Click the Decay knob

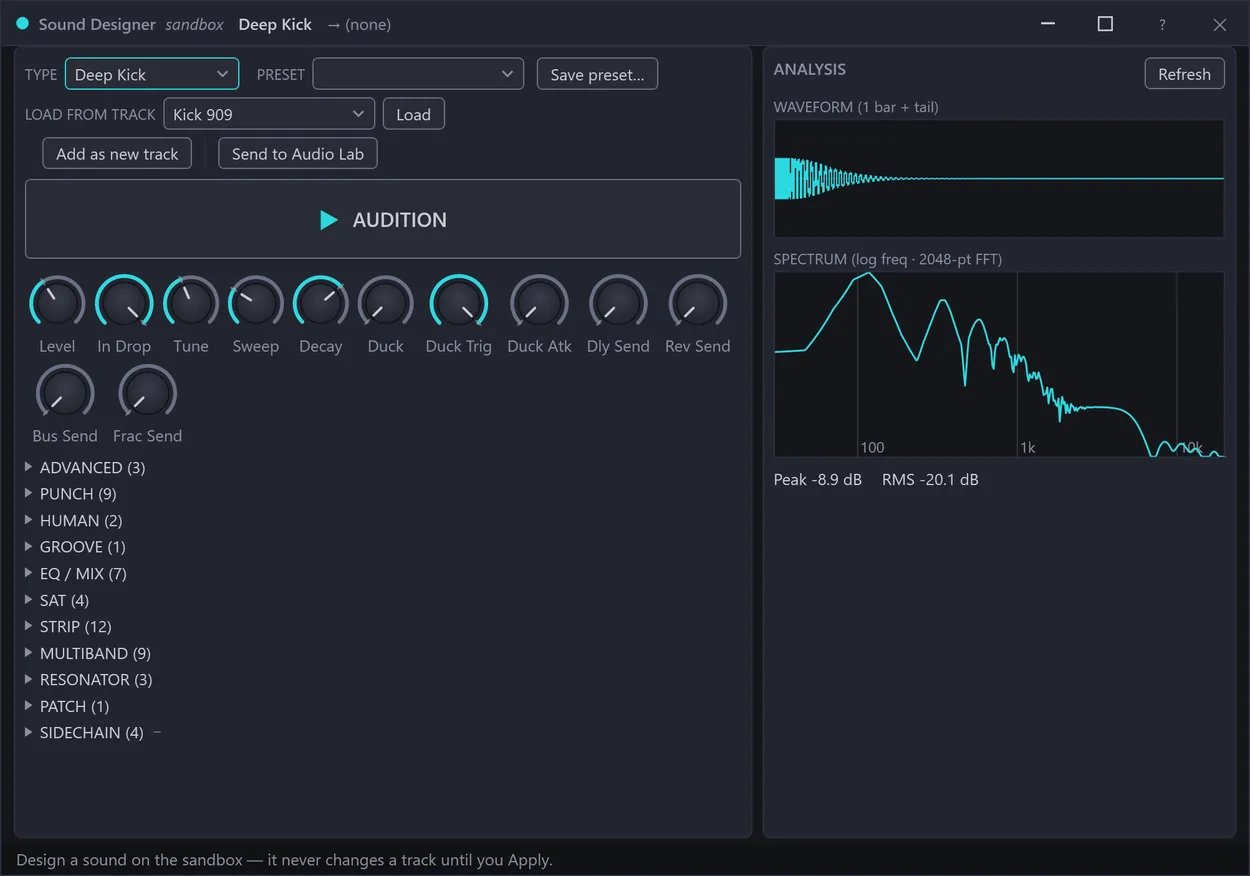[x=321, y=303]
